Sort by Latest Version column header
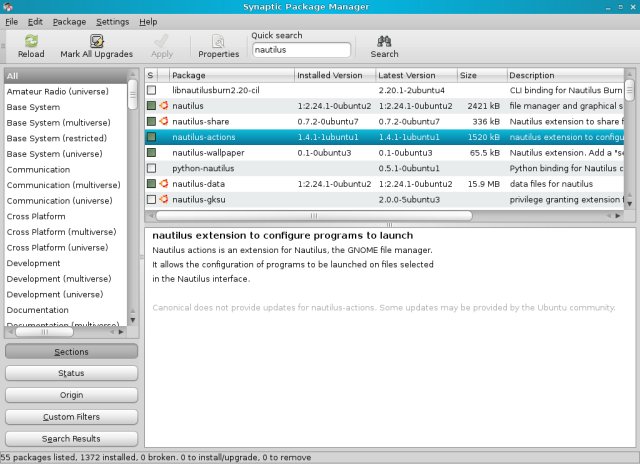This screenshot has width=640, height=464. click(416, 75)
